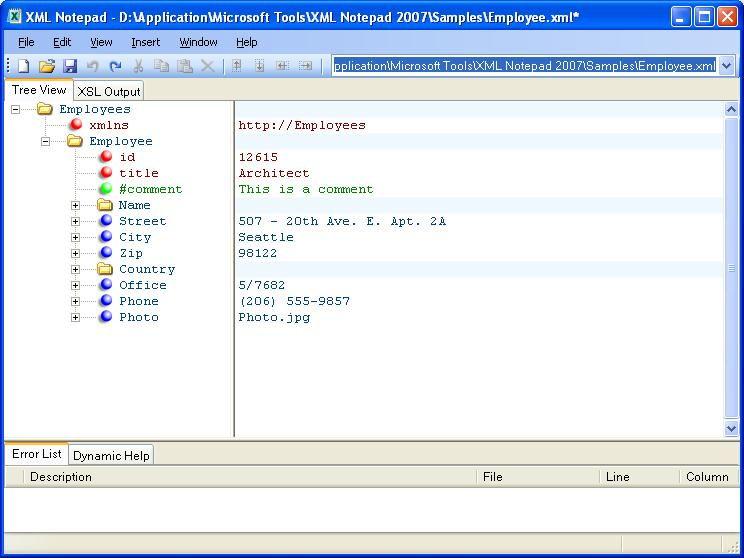Viewport: 744px width, 558px height.
Task: Click the Name folder icon
Action: [x=104, y=205]
